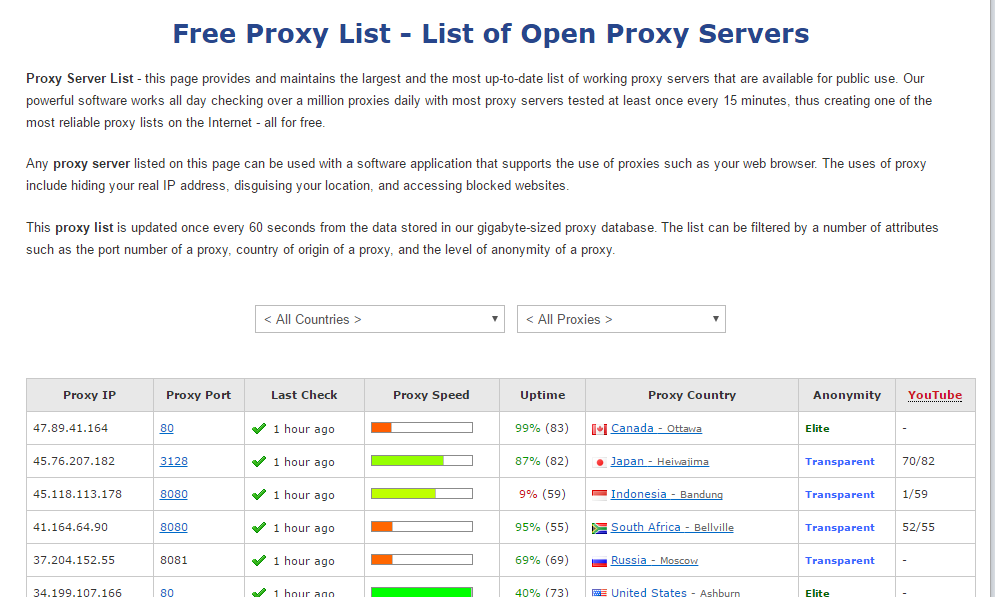Click the Russia flag icon
This screenshot has height=597, width=995.
click(599, 561)
